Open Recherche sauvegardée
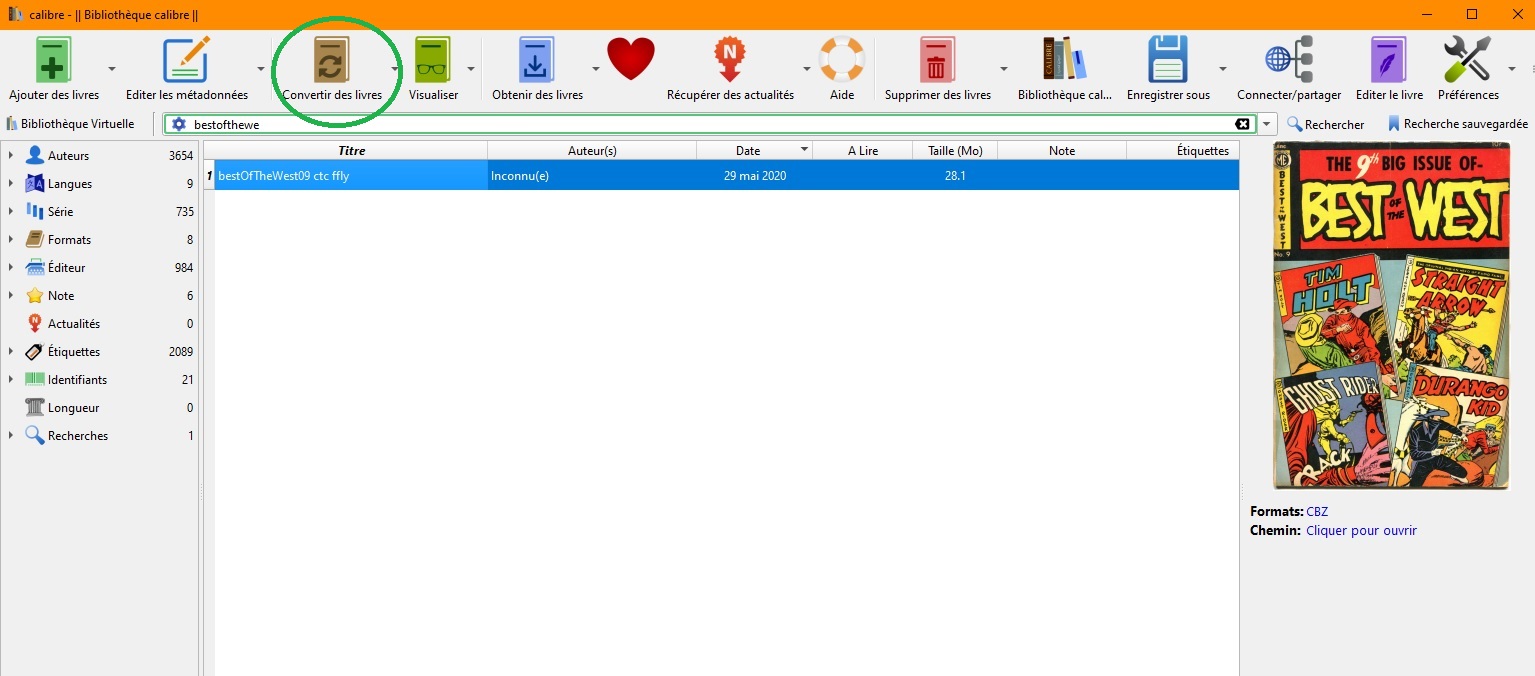Image resolution: width=1535 pixels, height=676 pixels. 1457,124
